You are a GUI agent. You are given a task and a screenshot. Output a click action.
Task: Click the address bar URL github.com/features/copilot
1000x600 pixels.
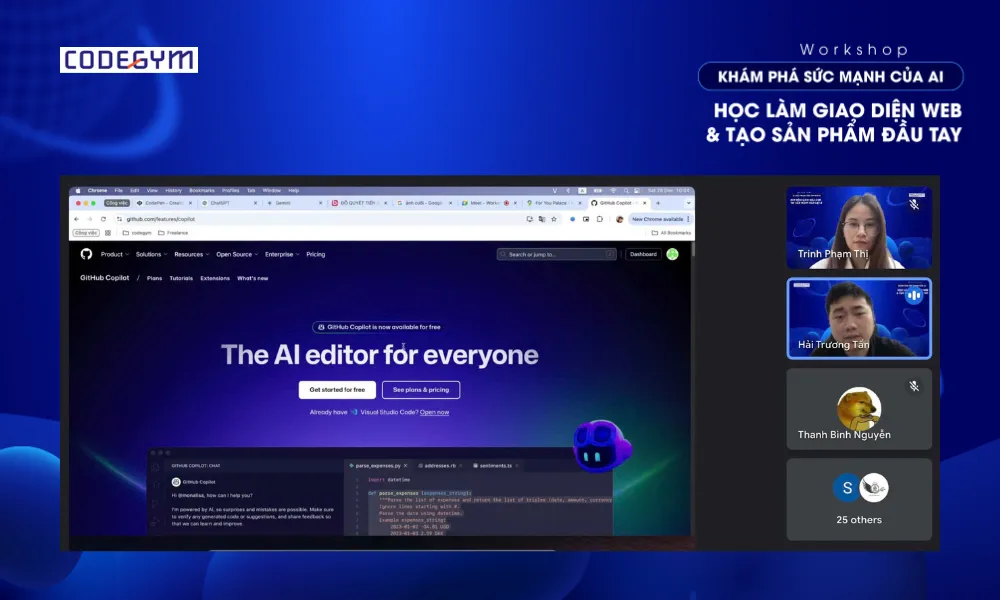pos(161,219)
